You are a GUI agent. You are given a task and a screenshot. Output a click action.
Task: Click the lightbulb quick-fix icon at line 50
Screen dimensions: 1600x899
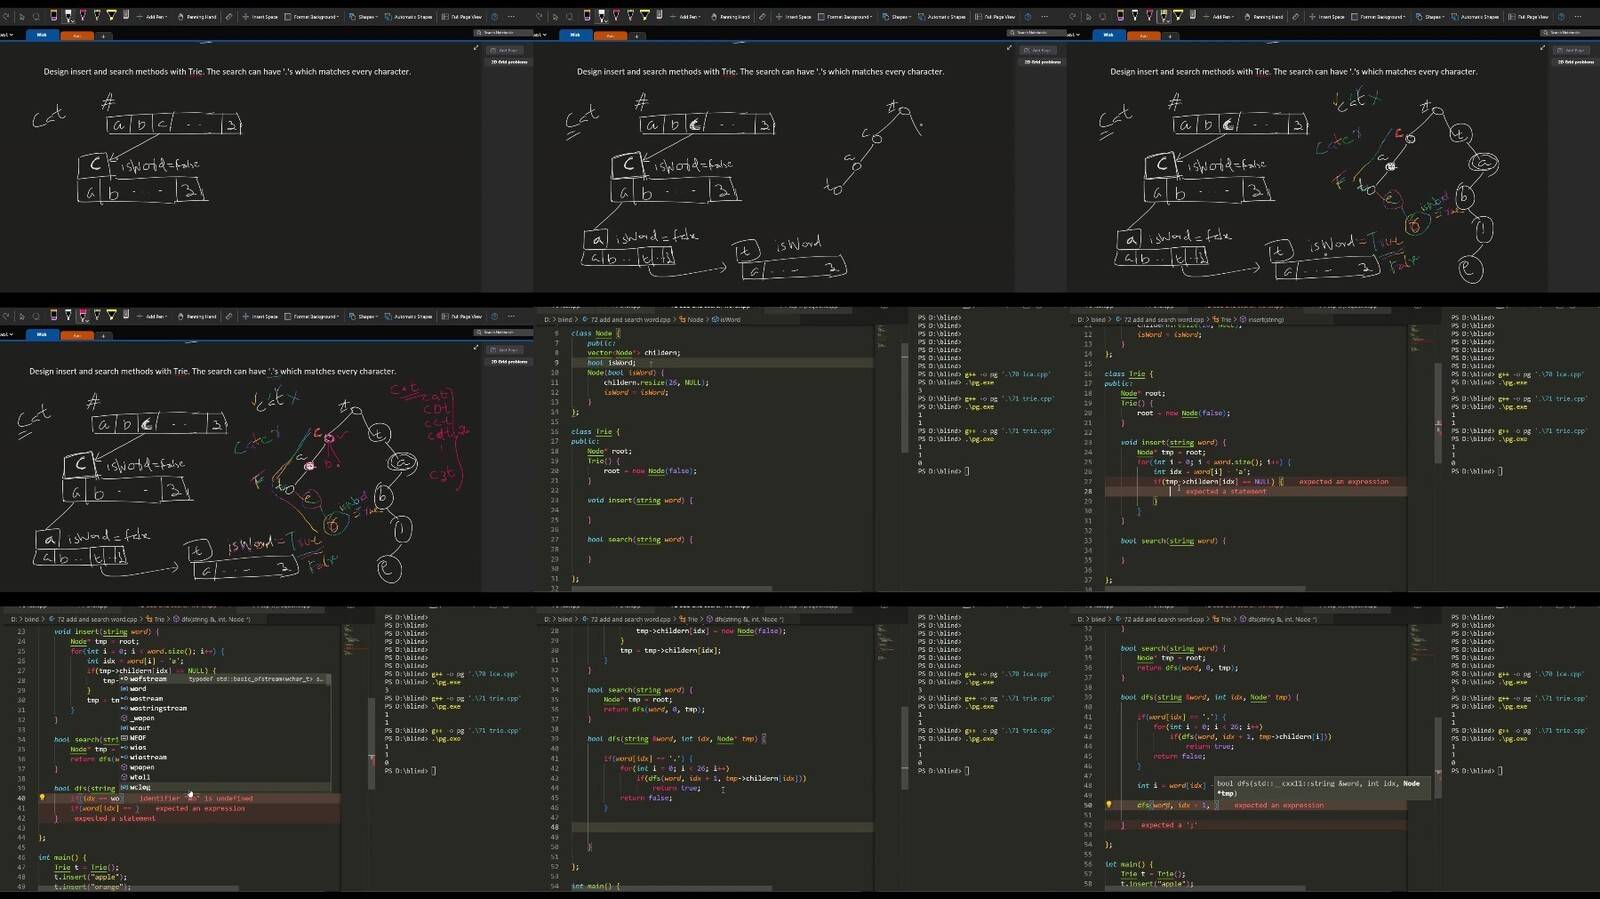point(1108,805)
